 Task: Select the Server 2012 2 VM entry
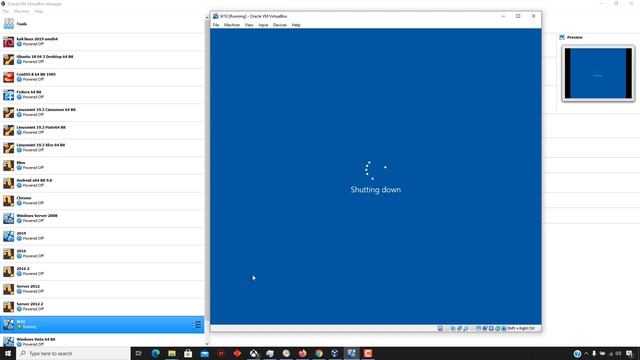coord(102,307)
